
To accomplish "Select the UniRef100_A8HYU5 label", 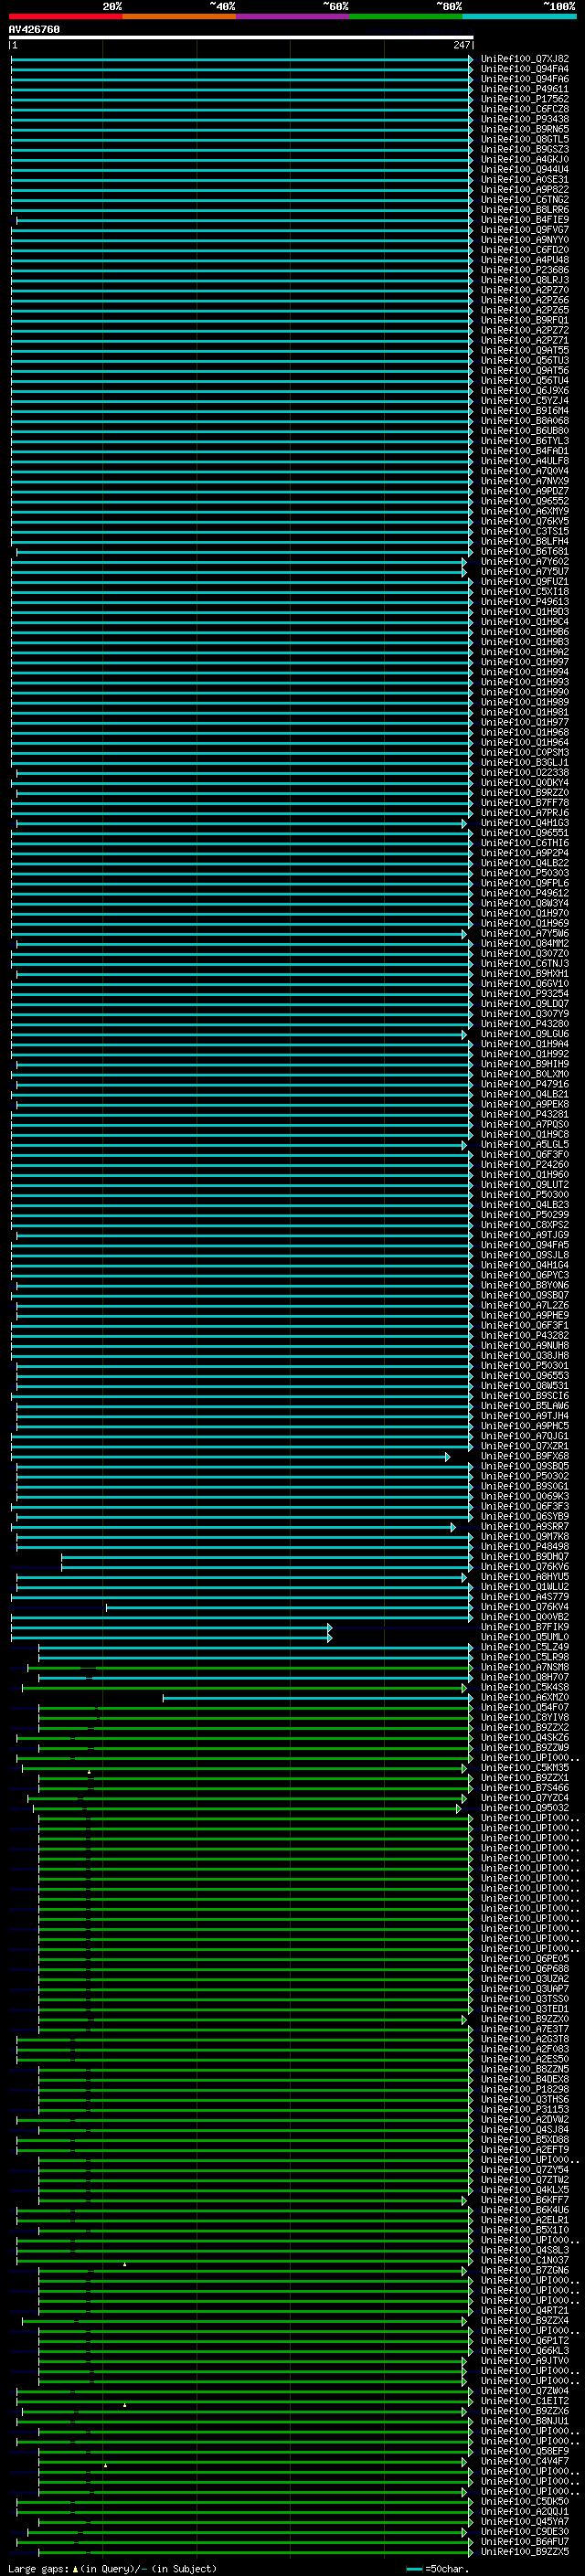I will [x=525, y=1577].
